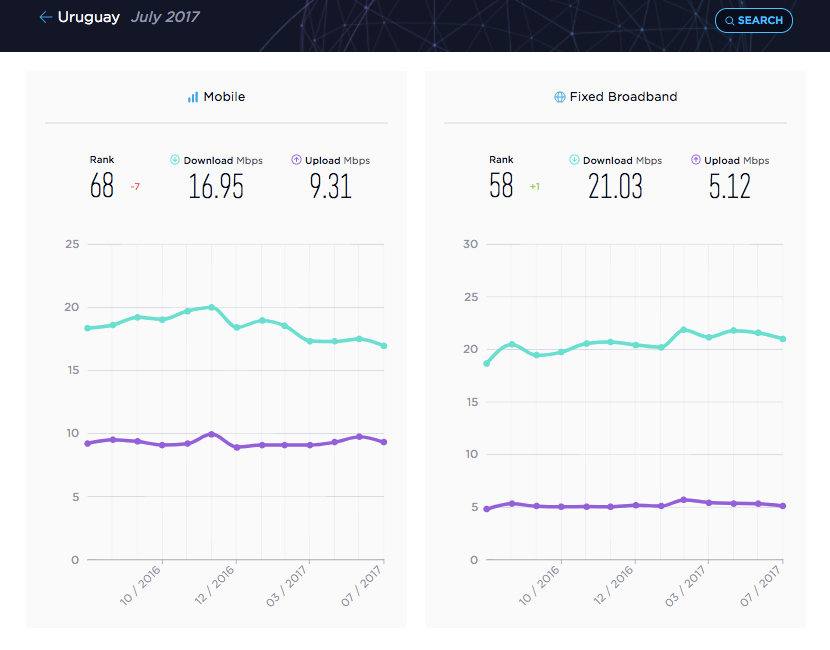Click the Mobile upload value 9.31
The image size is (830, 650).
(330, 186)
